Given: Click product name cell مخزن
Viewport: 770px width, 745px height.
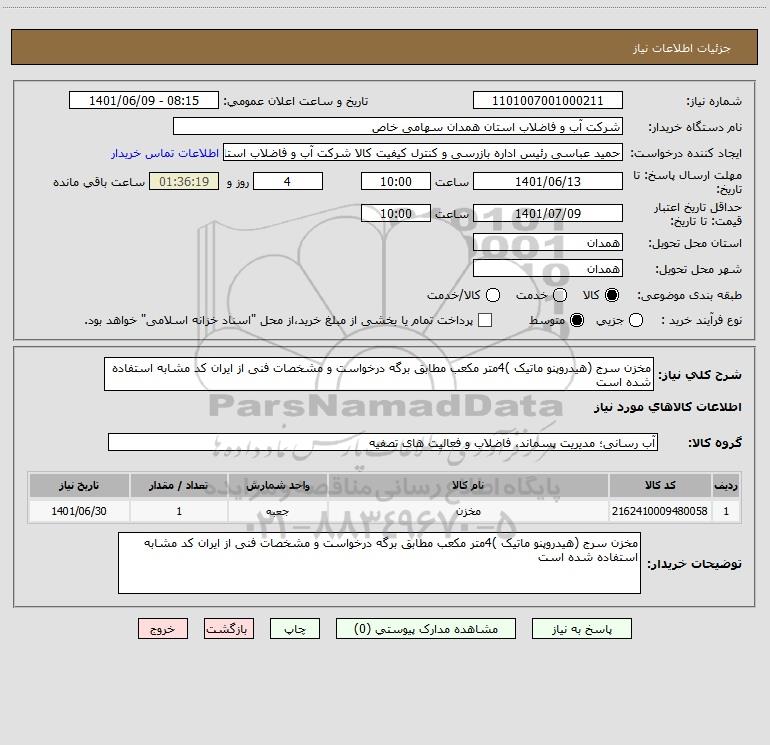Looking at the screenshot, I should click(468, 511).
